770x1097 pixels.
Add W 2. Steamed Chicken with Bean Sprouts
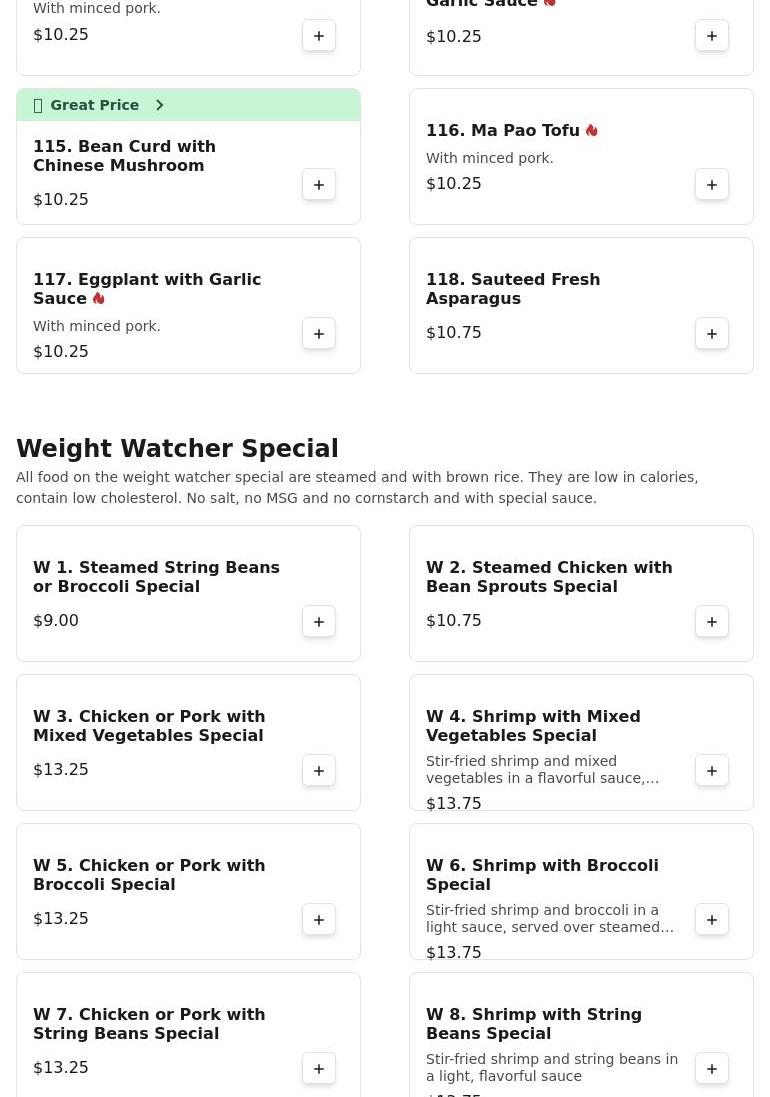pos(712,621)
